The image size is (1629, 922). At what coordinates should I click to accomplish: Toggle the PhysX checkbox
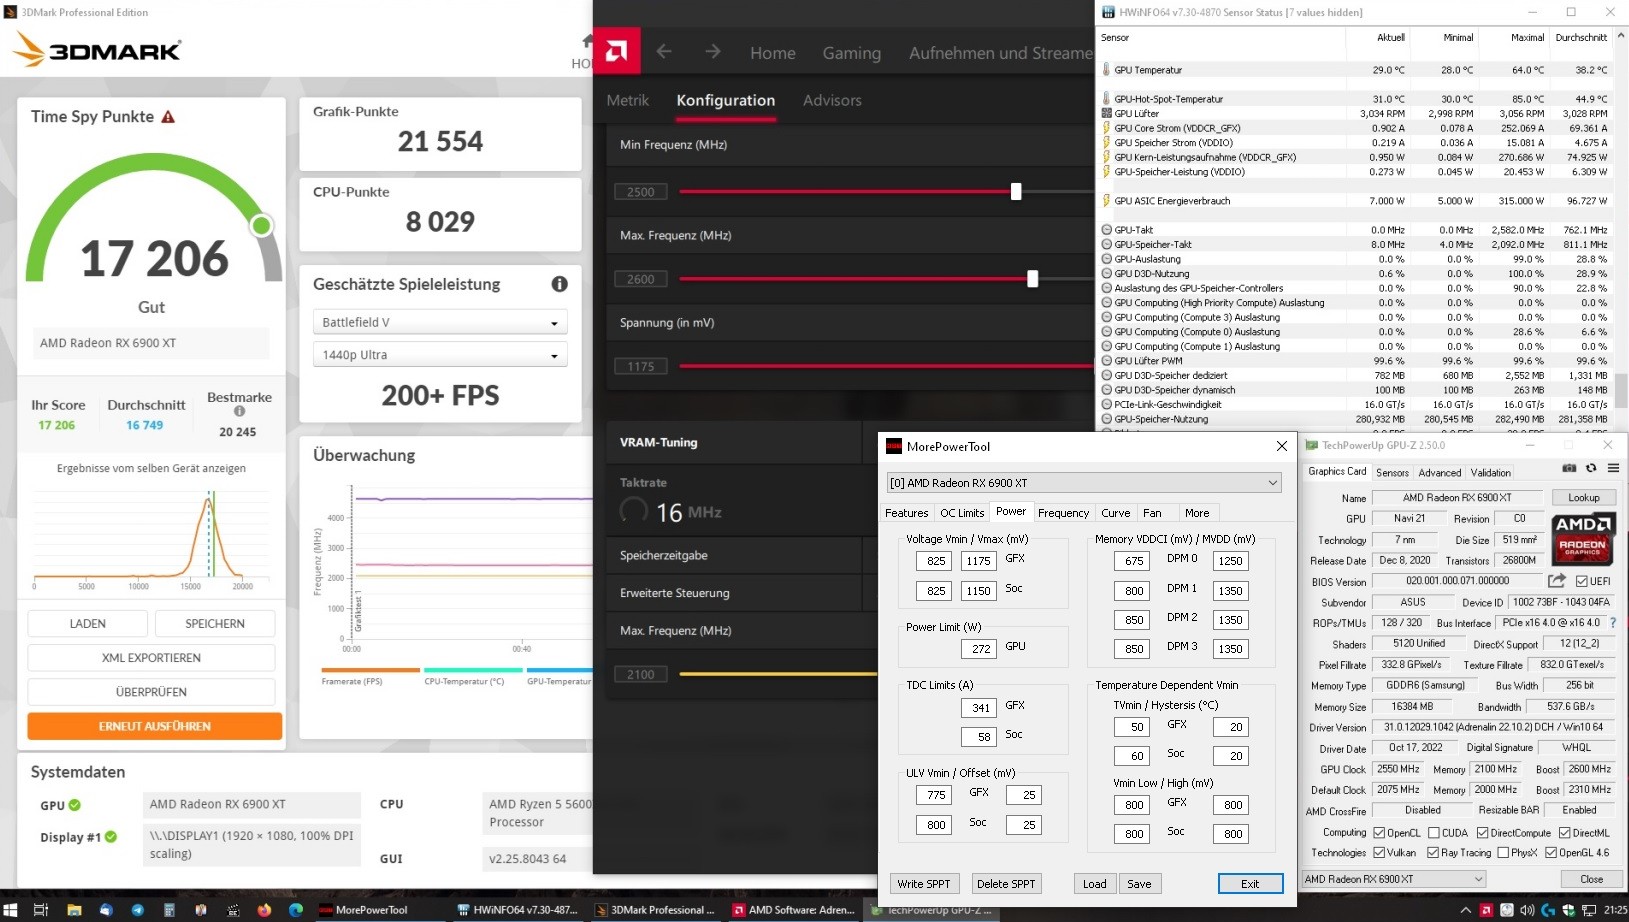coord(1503,853)
